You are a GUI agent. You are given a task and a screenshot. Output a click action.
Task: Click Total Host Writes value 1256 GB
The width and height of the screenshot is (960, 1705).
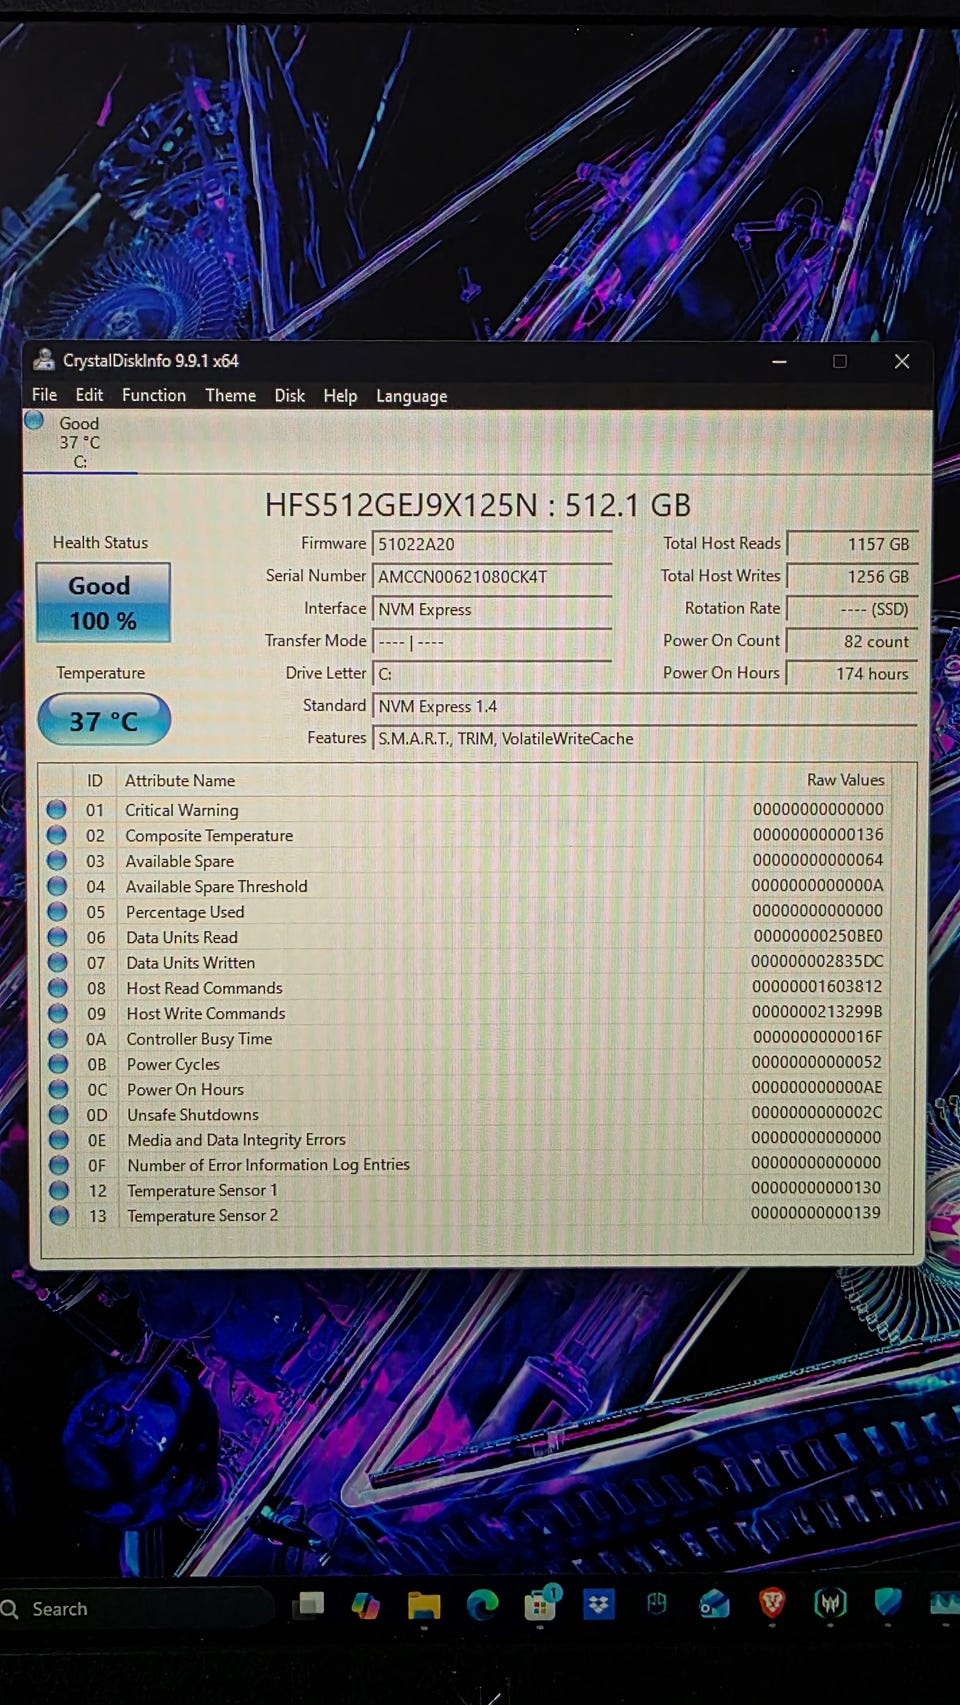pyautogui.click(x=852, y=576)
